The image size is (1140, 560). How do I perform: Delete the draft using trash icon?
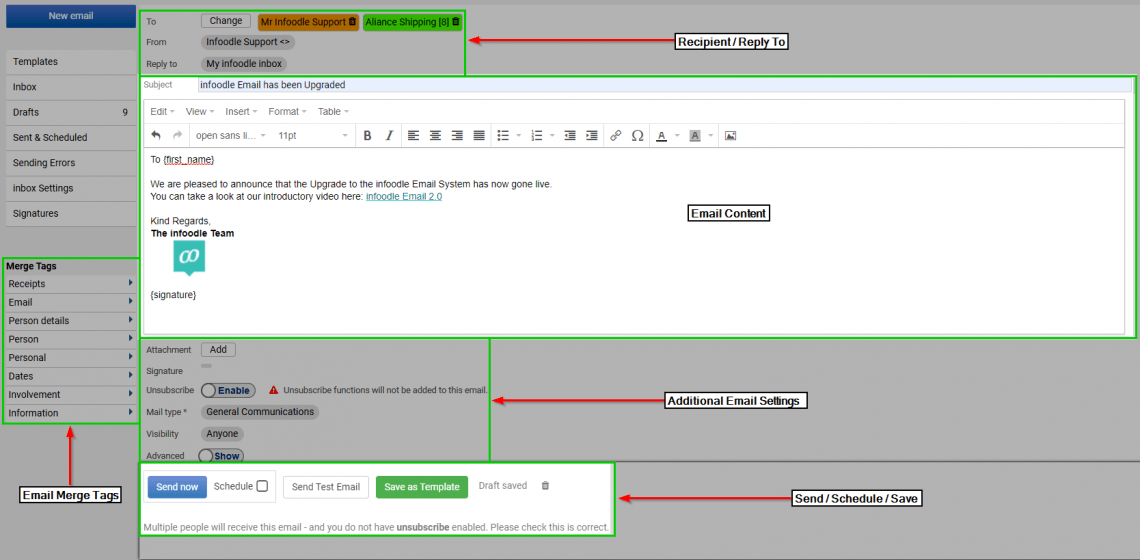545,486
